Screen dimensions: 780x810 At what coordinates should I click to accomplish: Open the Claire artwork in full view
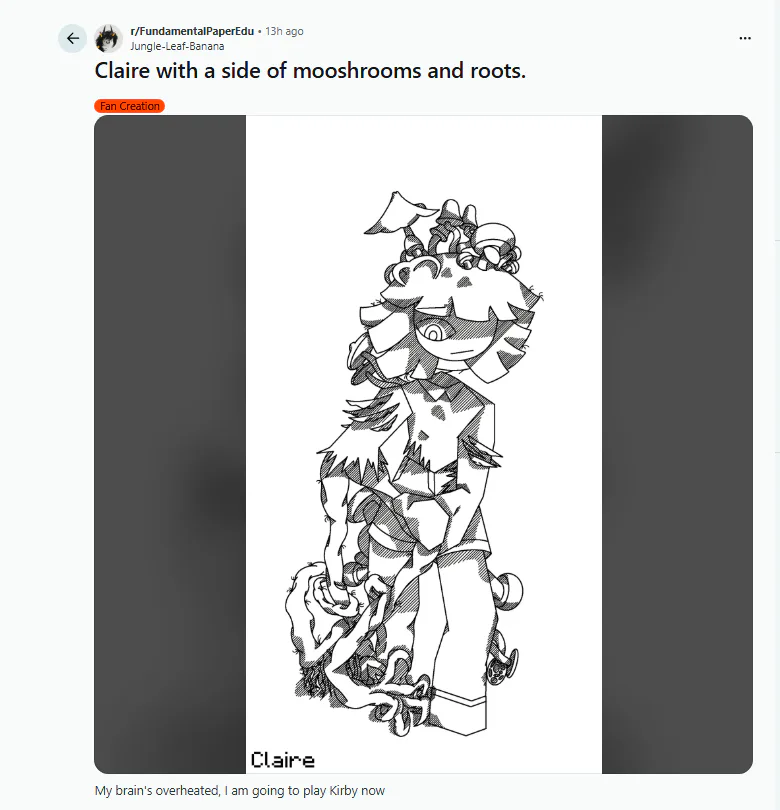coord(424,444)
